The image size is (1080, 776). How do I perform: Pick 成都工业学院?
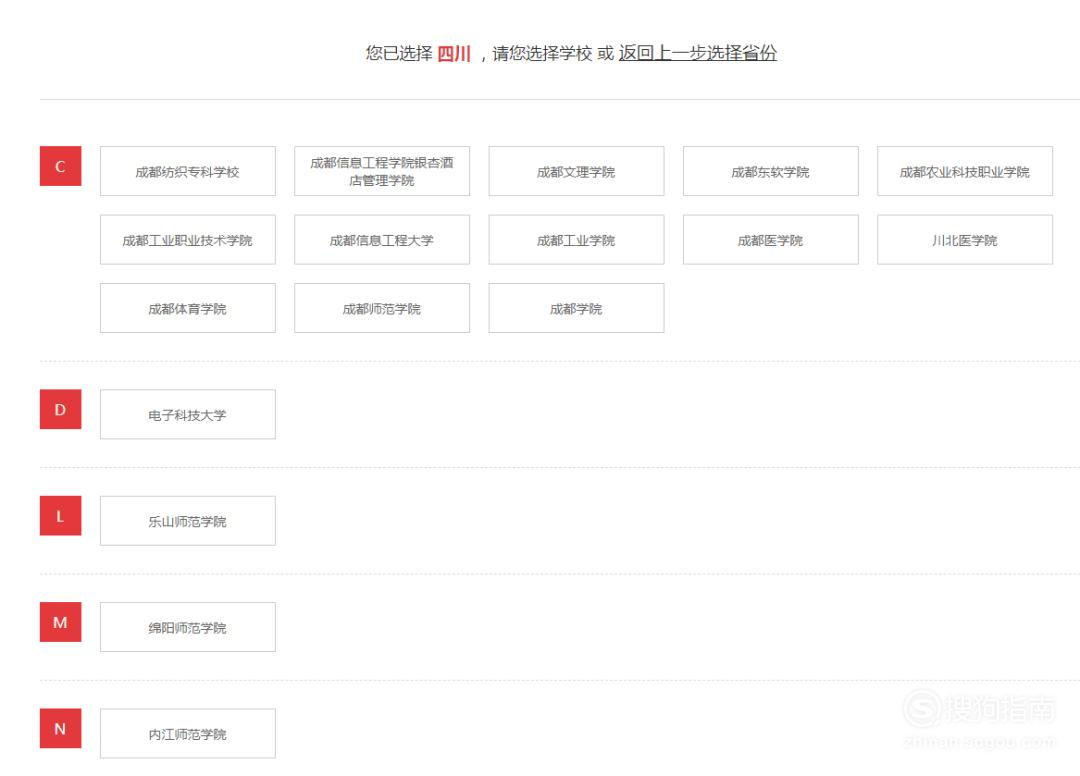coord(576,240)
